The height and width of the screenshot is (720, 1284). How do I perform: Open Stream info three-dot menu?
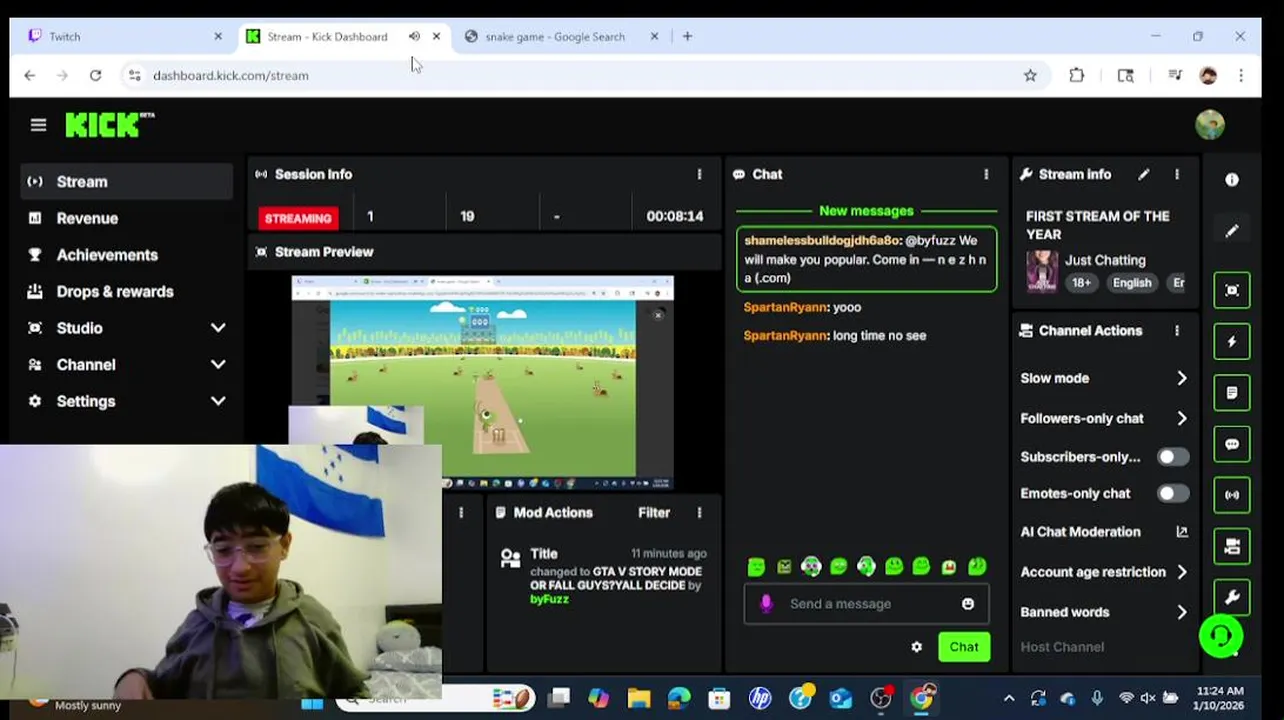click(x=1177, y=174)
